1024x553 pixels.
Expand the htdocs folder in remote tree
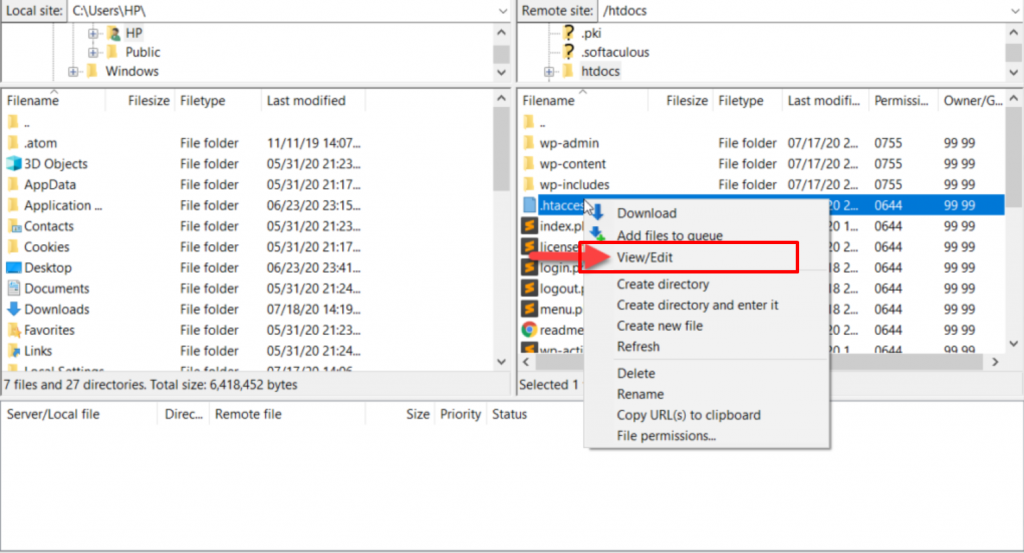pyautogui.click(x=549, y=71)
